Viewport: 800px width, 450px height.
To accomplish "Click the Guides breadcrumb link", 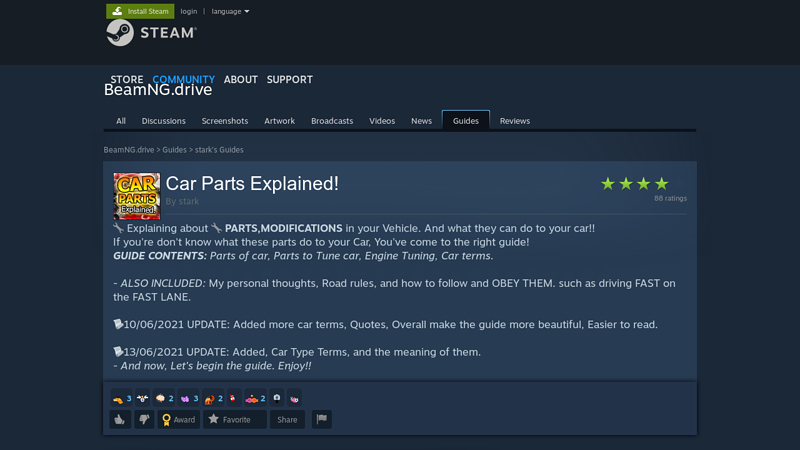I will [x=174, y=149].
